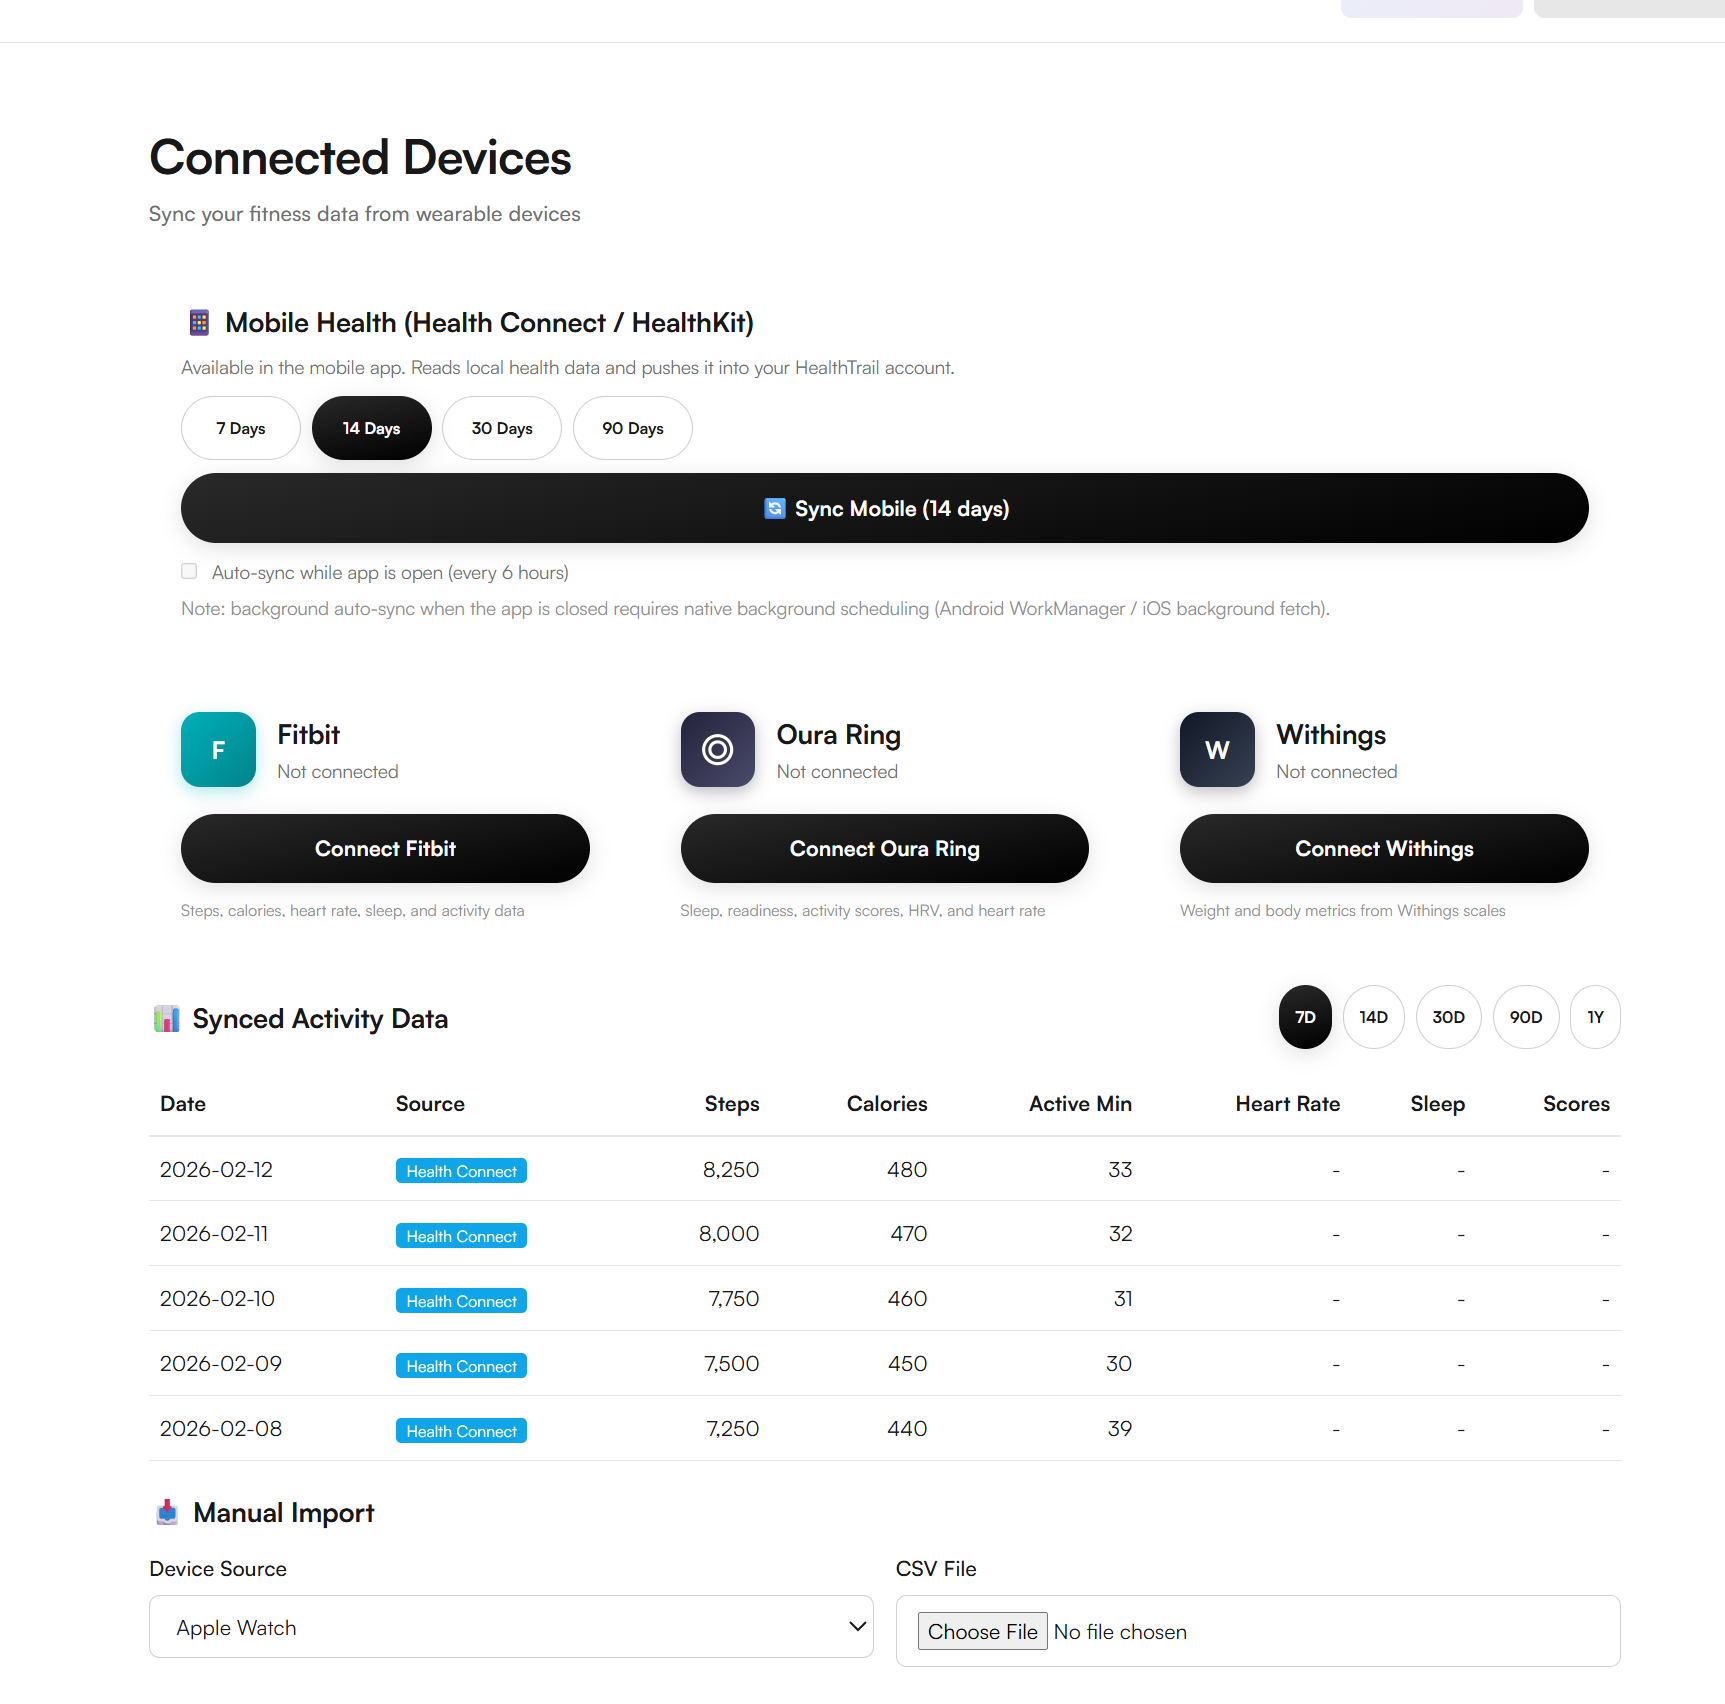Expand the 90D data range option
1725x1704 pixels.
tap(1526, 1017)
